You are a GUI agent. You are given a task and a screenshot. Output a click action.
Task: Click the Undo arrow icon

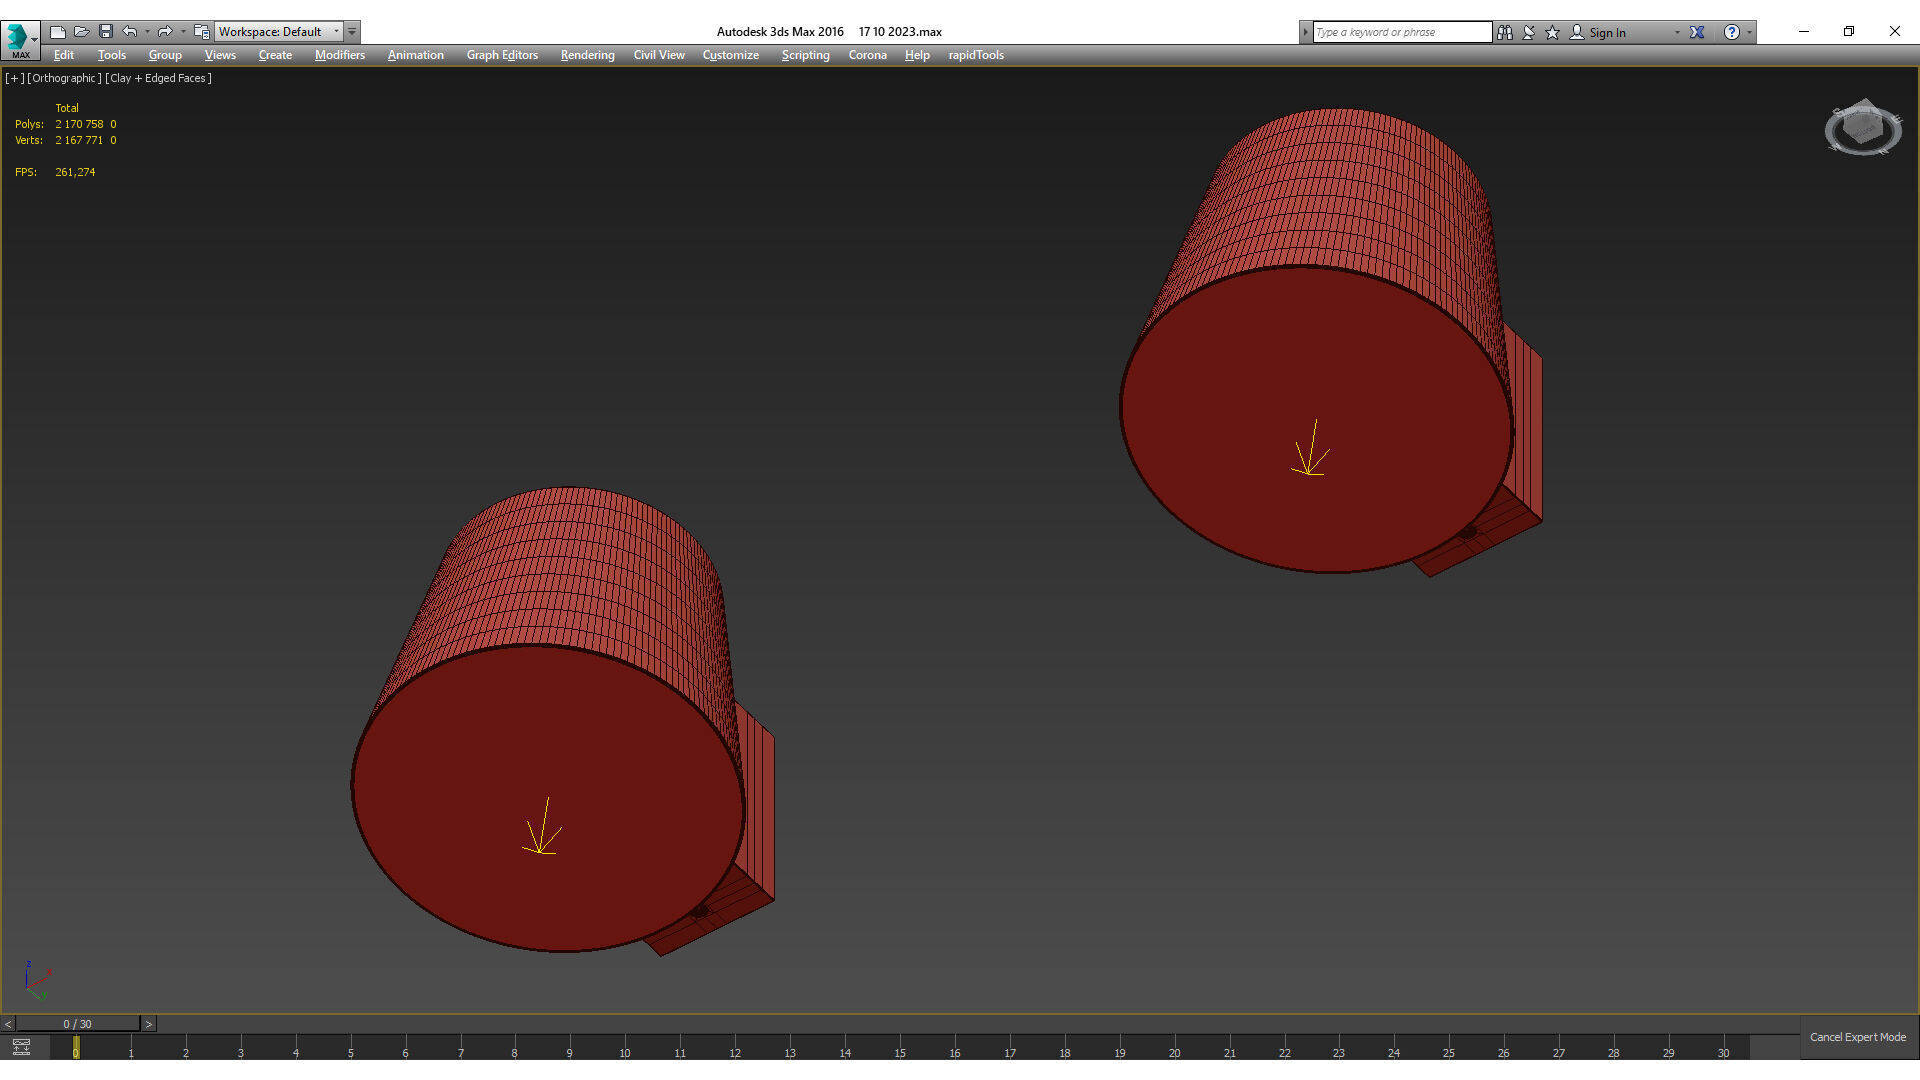[x=130, y=32]
